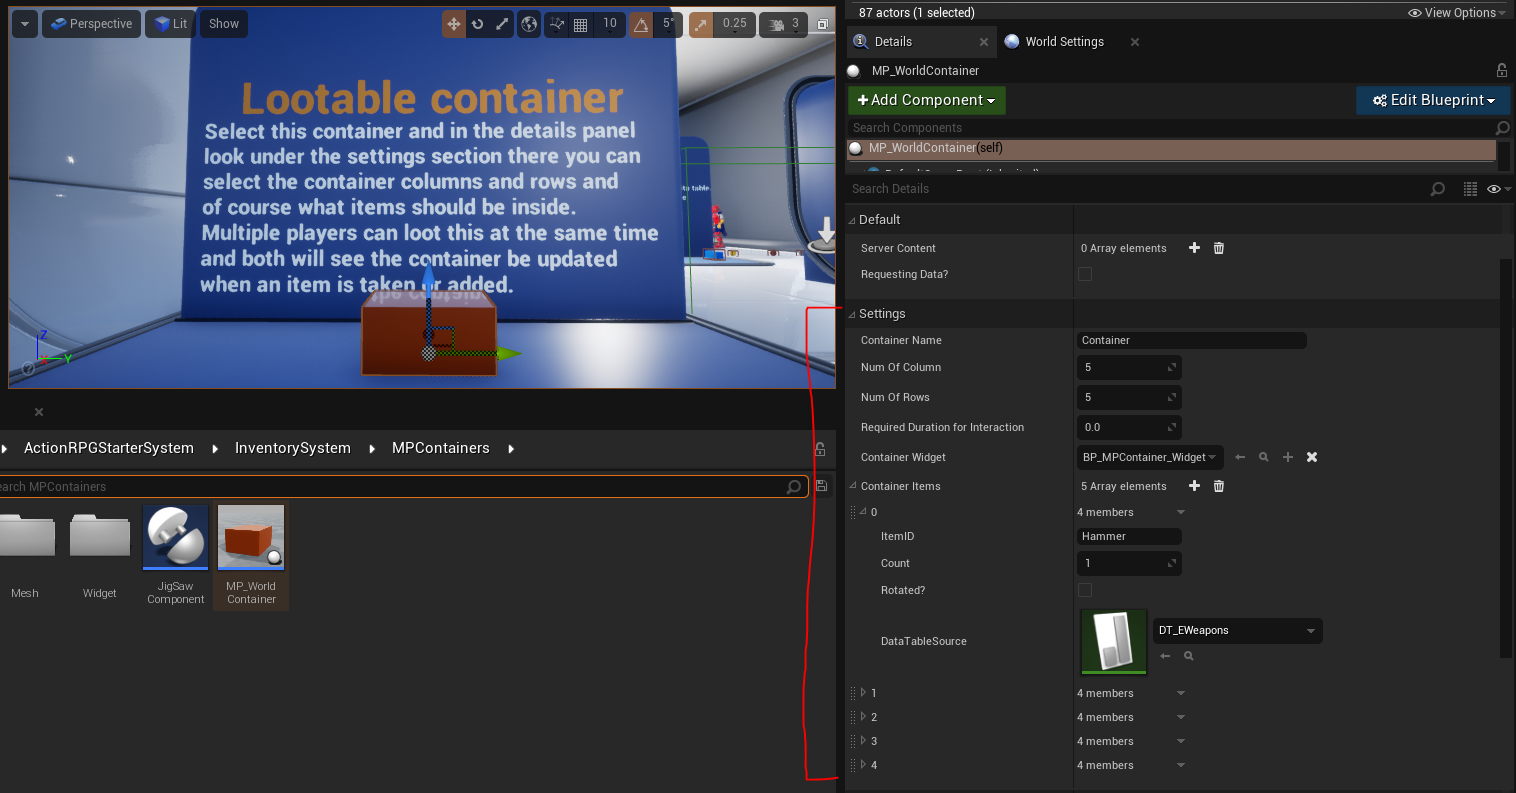The image size is (1516, 793).
Task: Go to ActionRPGStarterSystem breadcrumb folder
Action: click(109, 449)
